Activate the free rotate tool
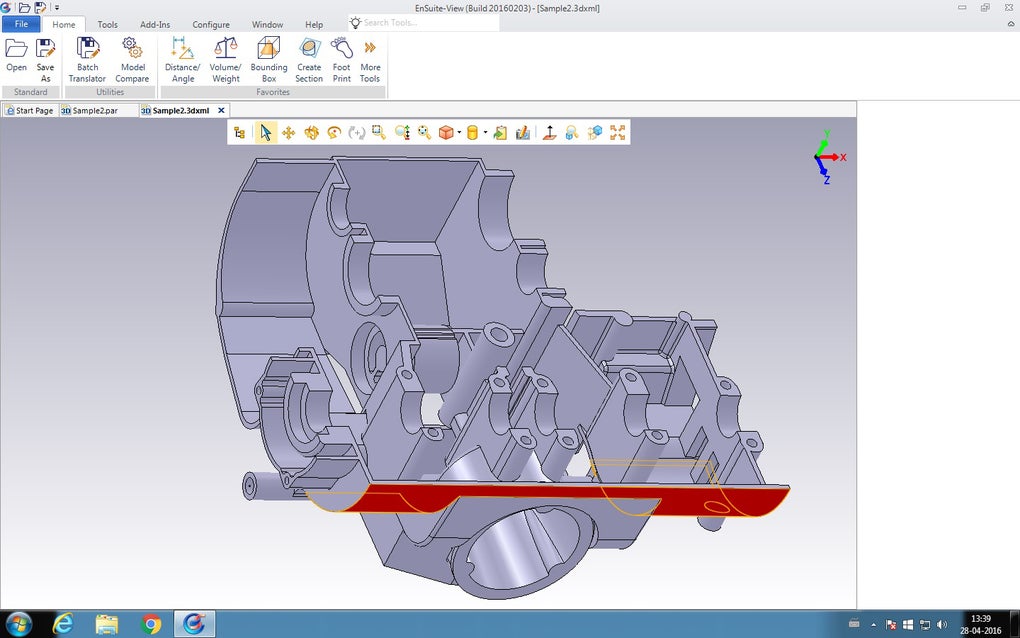Viewport: 1020px width, 638px height. 312,133
